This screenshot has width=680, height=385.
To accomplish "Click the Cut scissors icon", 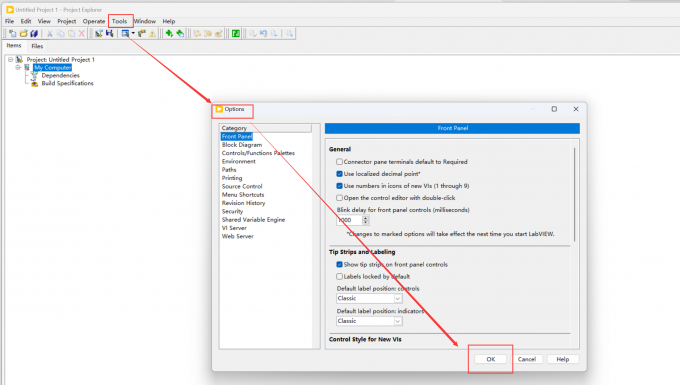I will click(50, 33).
